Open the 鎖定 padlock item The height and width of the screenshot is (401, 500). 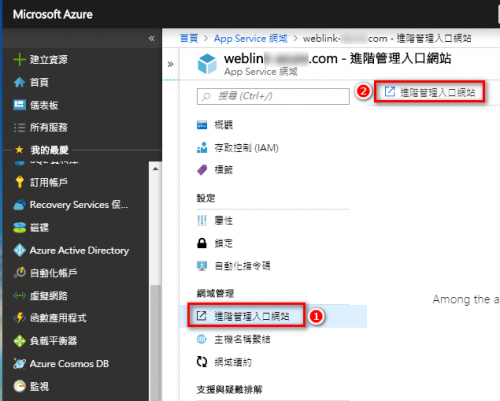[x=215, y=243]
